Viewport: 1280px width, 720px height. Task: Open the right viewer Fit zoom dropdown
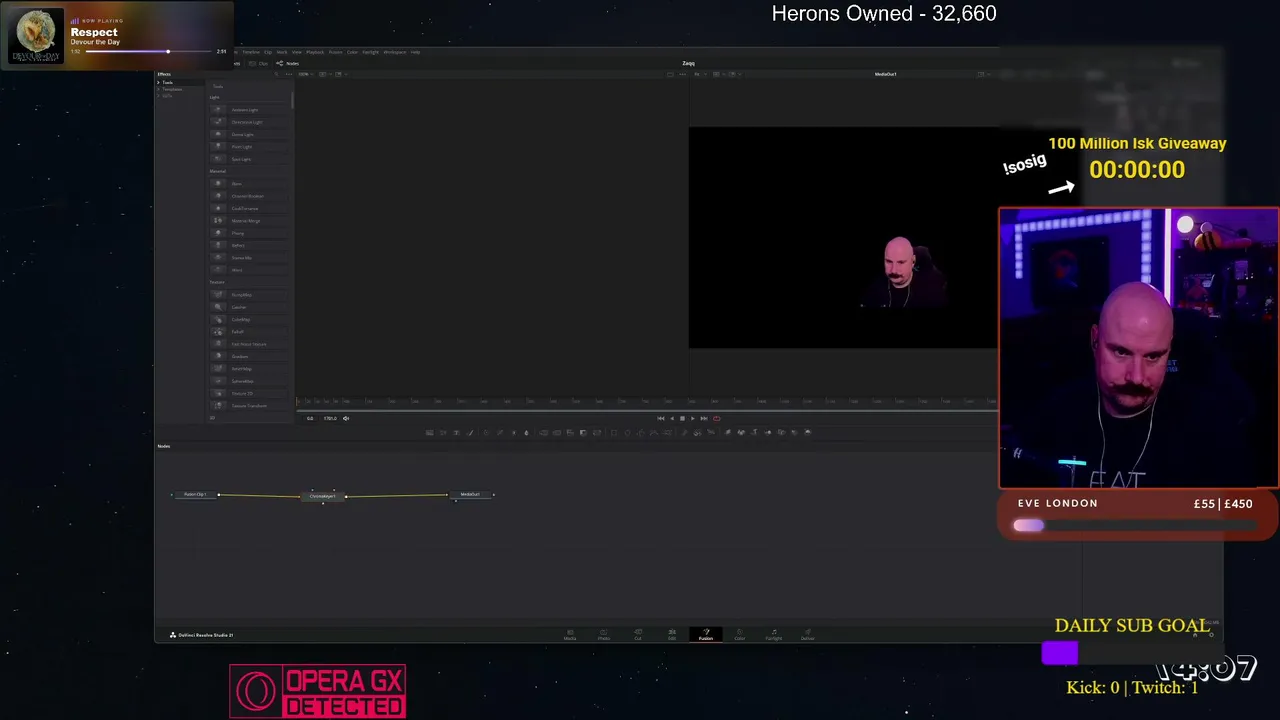[x=699, y=74]
